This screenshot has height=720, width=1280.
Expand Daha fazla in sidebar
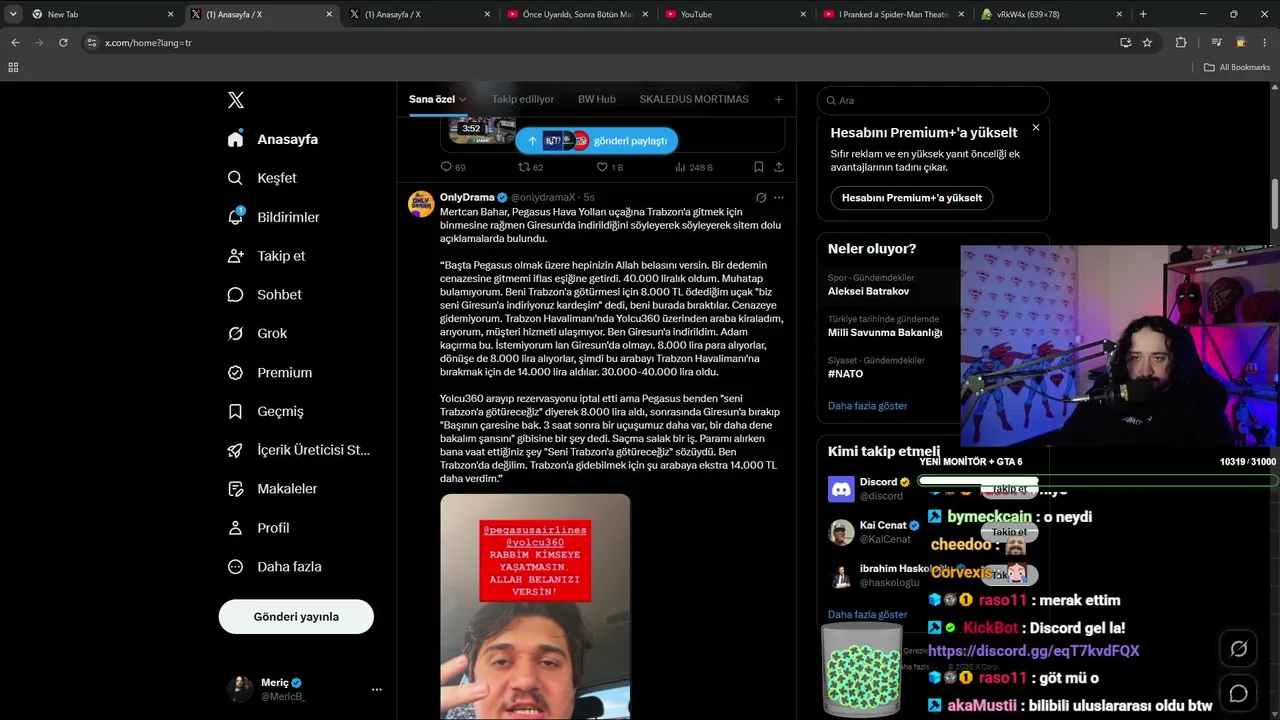point(274,567)
